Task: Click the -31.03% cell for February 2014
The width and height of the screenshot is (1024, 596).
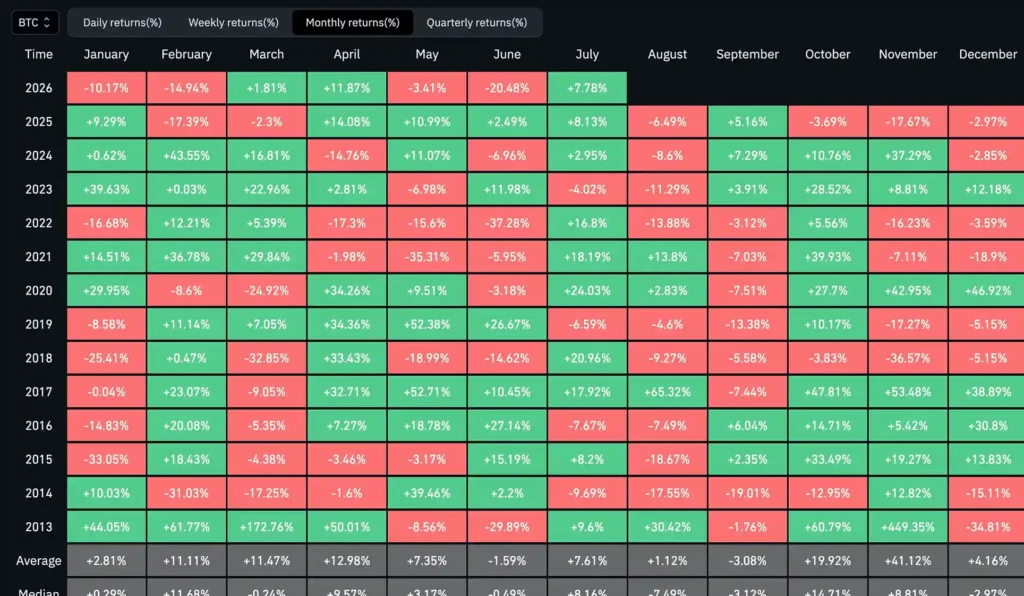Action: click(187, 493)
